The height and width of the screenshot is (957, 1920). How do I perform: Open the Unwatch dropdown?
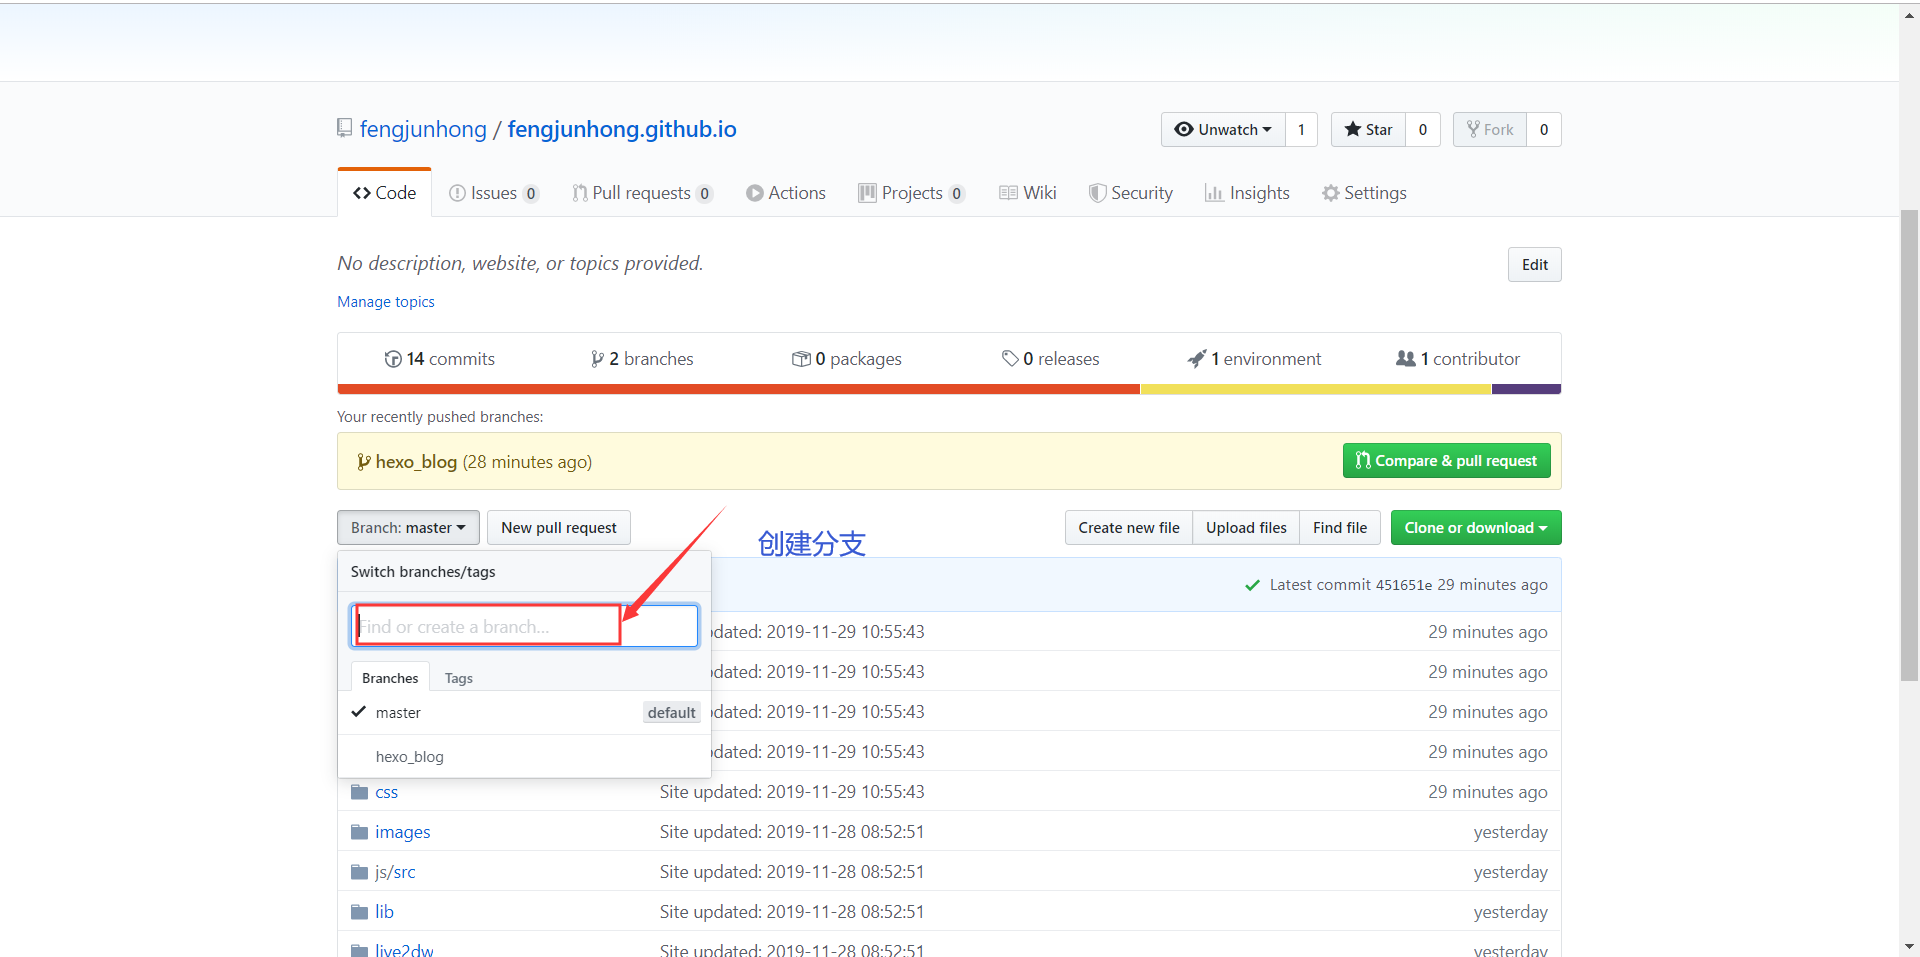[x=1223, y=129]
